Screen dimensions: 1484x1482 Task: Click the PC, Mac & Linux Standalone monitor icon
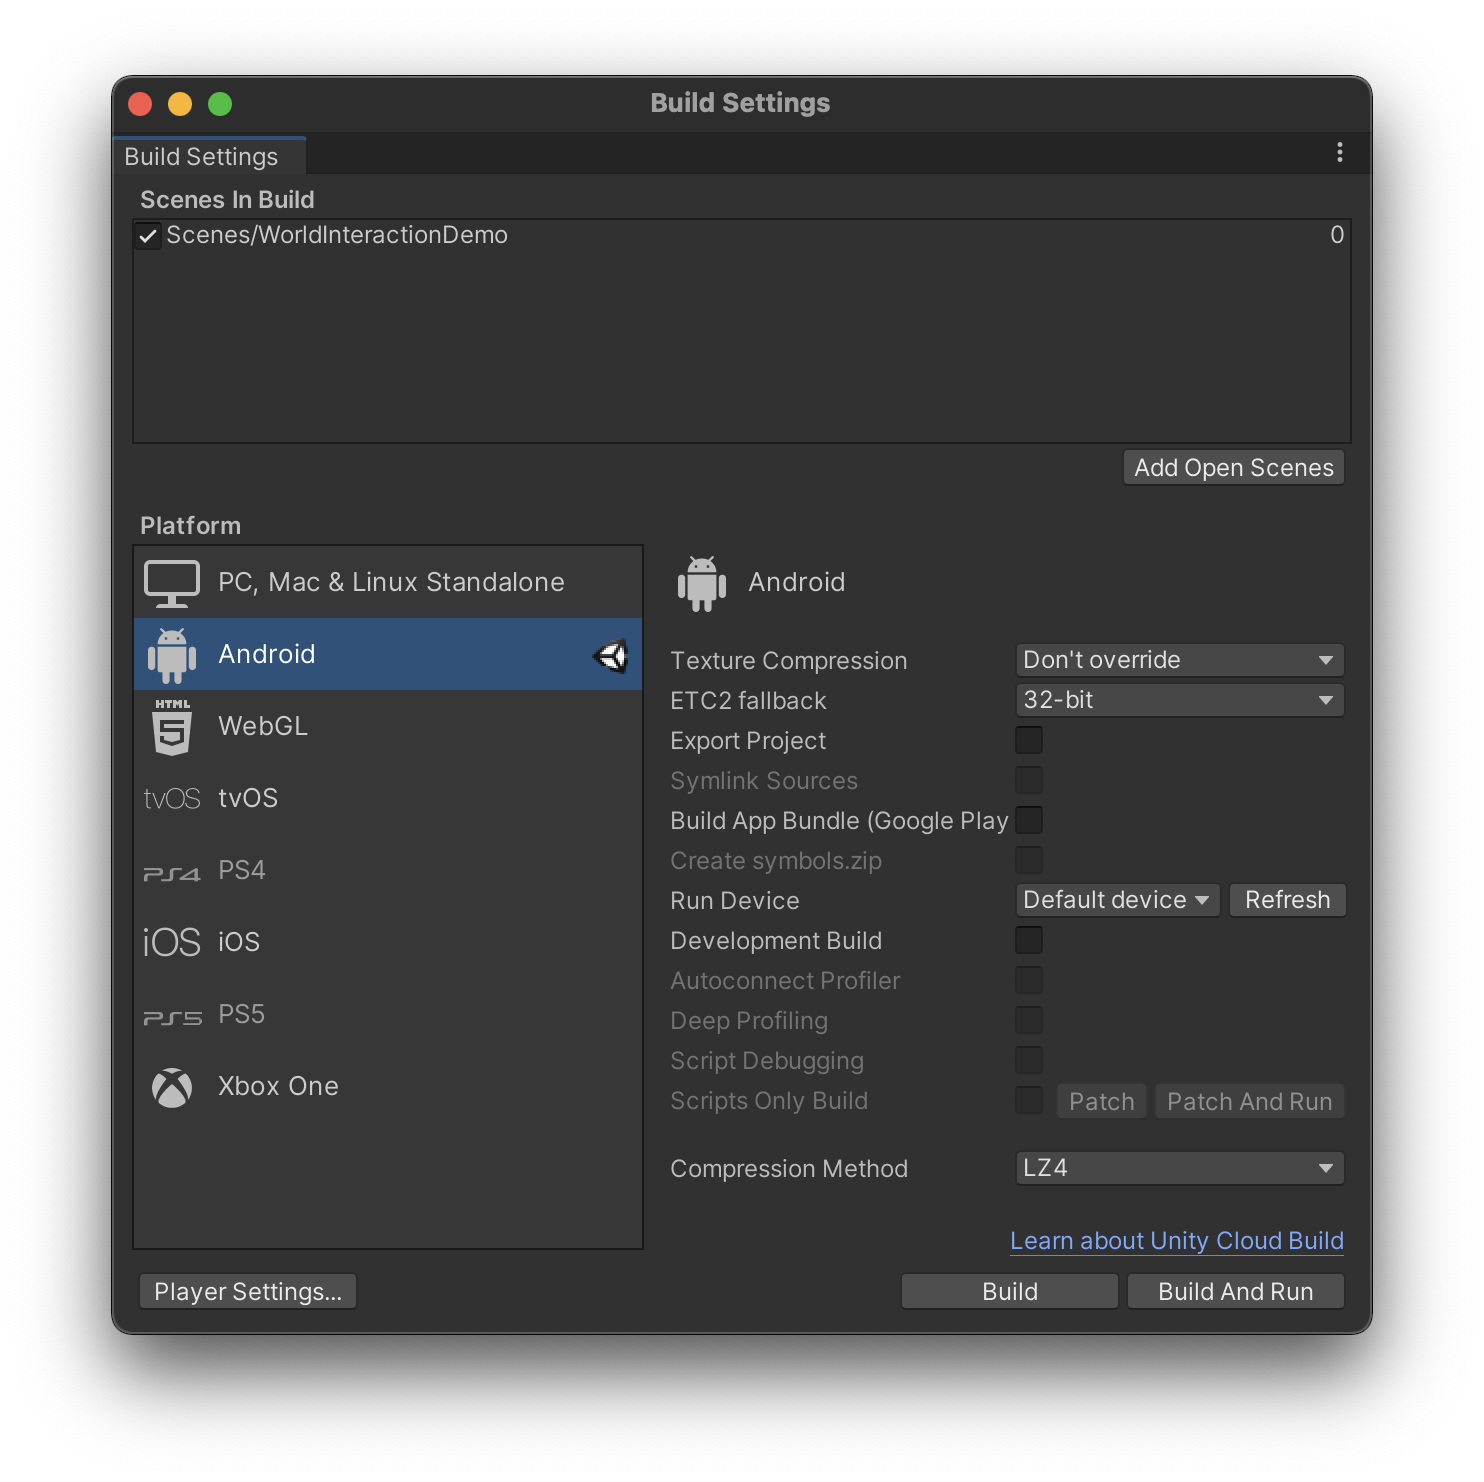[x=172, y=583]
